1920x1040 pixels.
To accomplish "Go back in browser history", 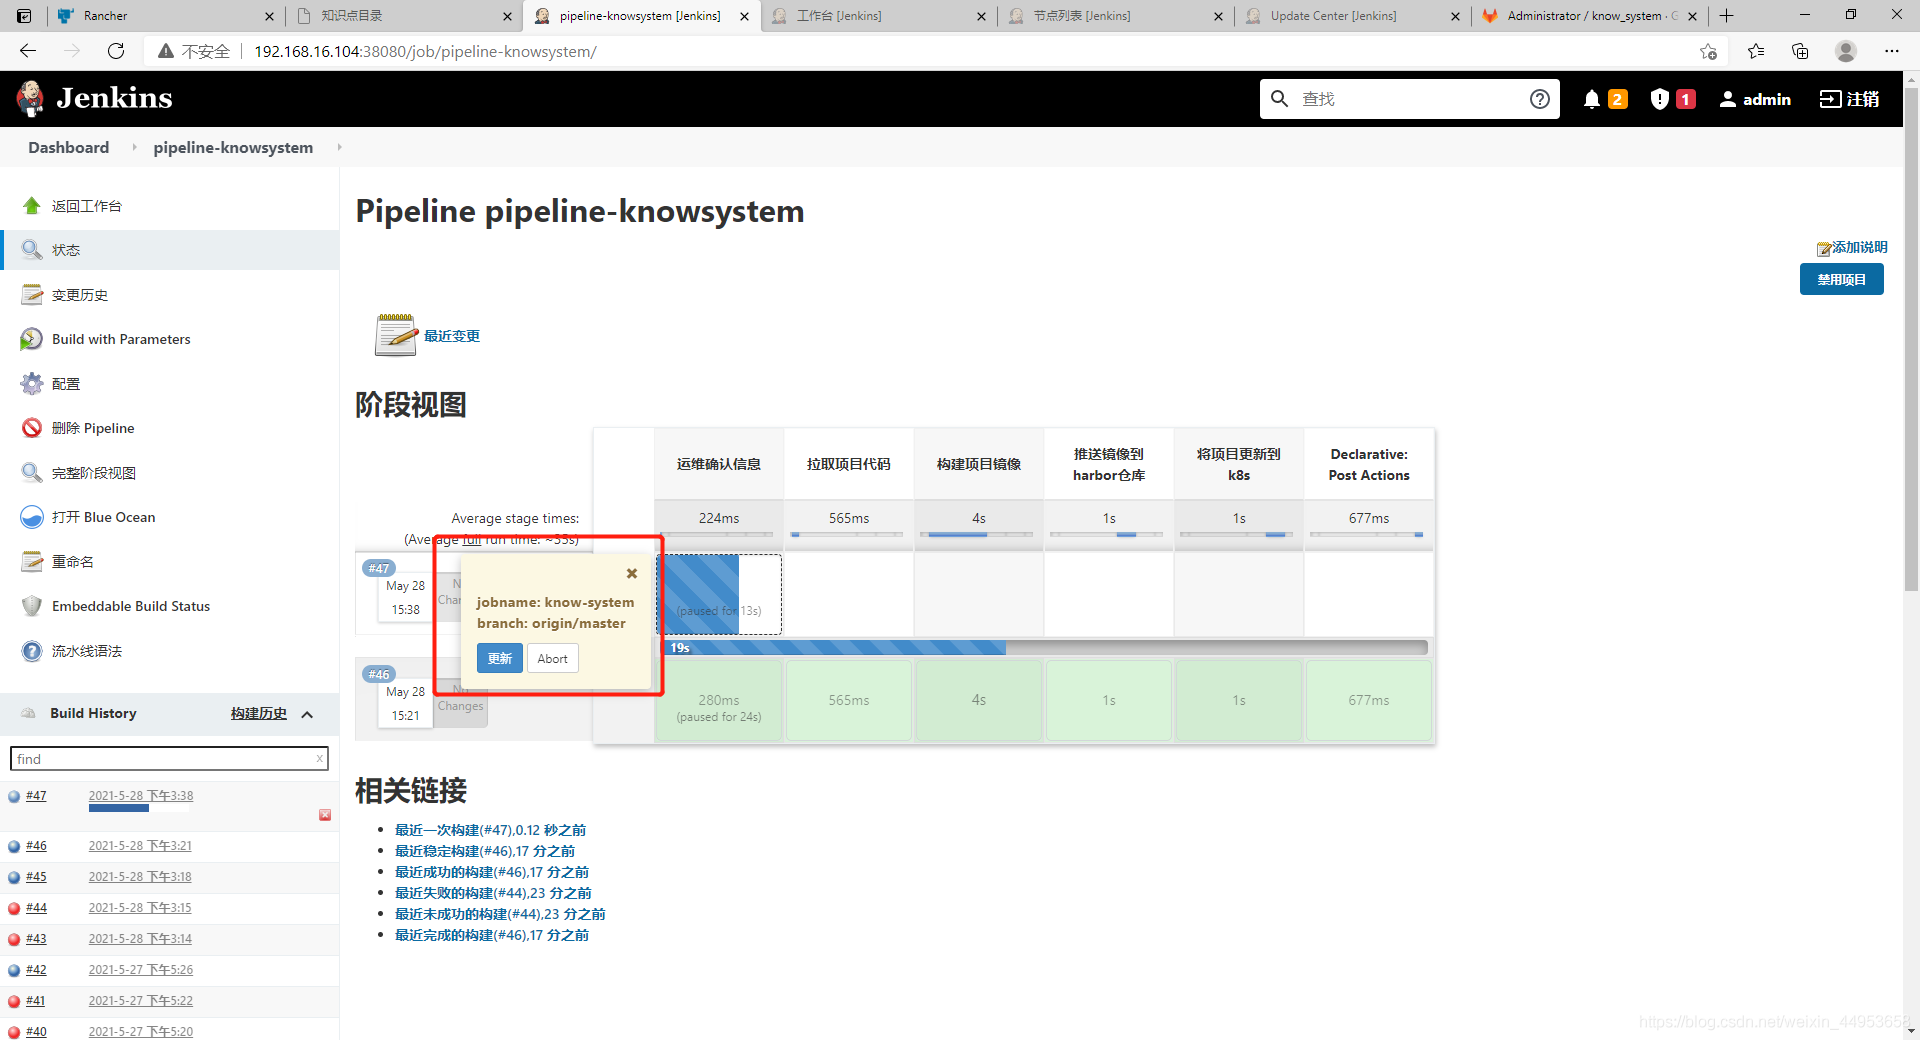I will coord(28,51).
